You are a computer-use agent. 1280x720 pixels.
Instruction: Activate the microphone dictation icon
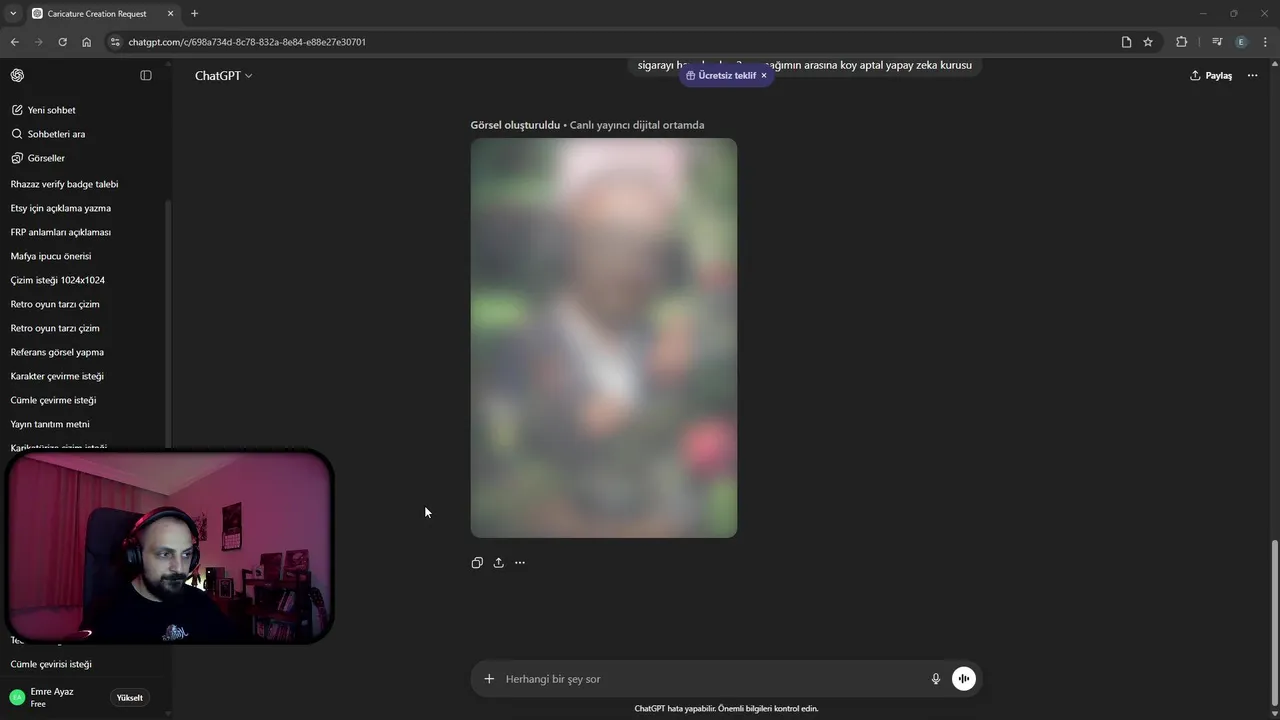tap(936, 679)
